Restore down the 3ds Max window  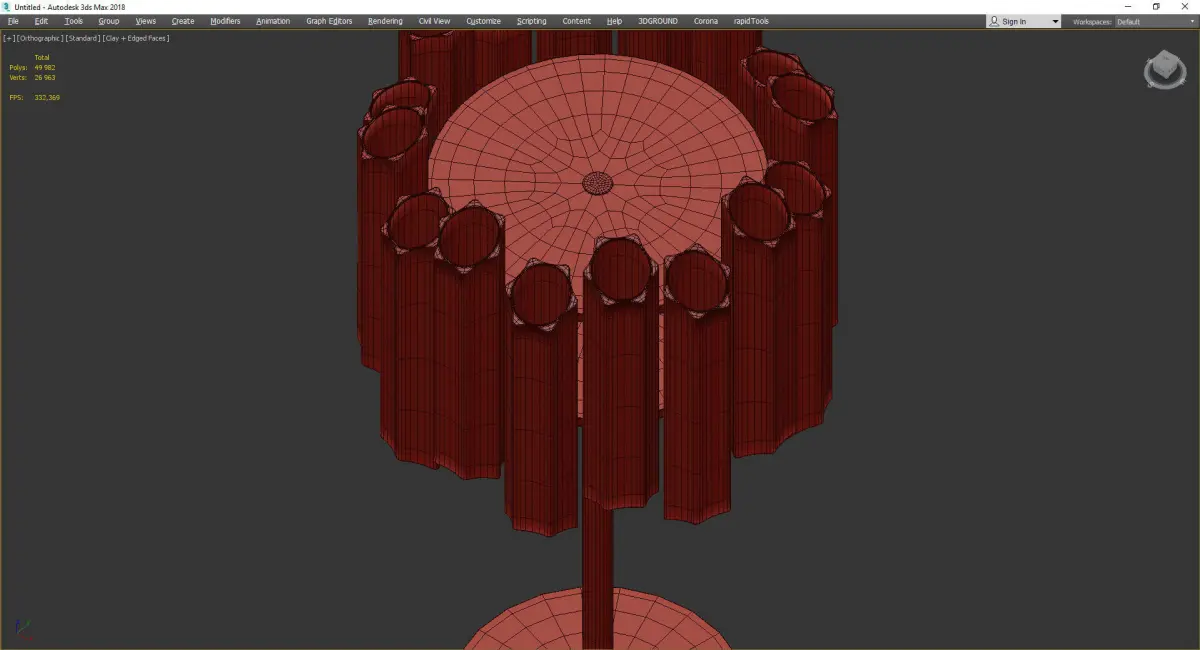1156,7
